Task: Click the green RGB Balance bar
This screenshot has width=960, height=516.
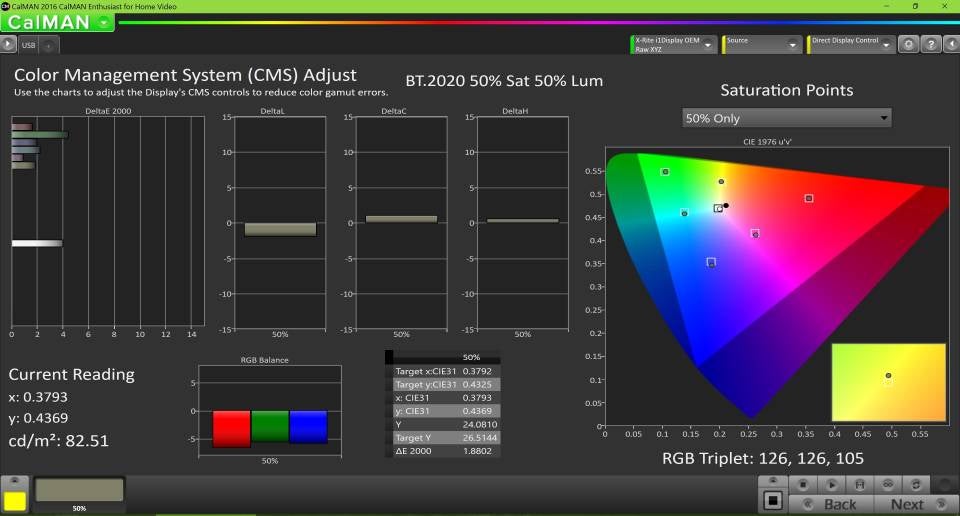Action: point(270,426)
